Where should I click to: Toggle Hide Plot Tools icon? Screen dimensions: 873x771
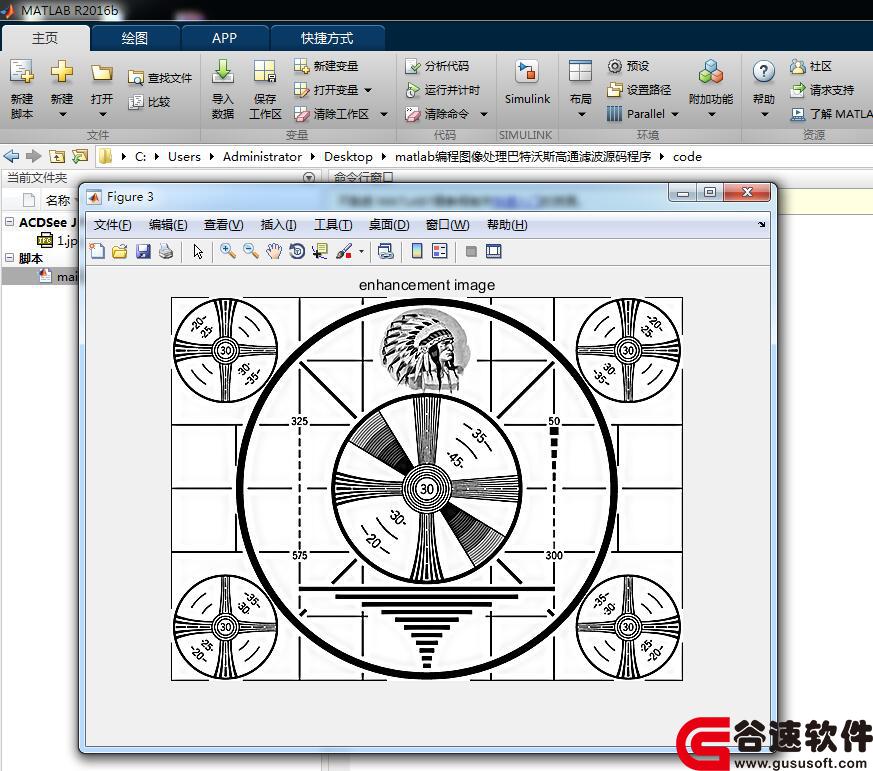coord(471,252)
